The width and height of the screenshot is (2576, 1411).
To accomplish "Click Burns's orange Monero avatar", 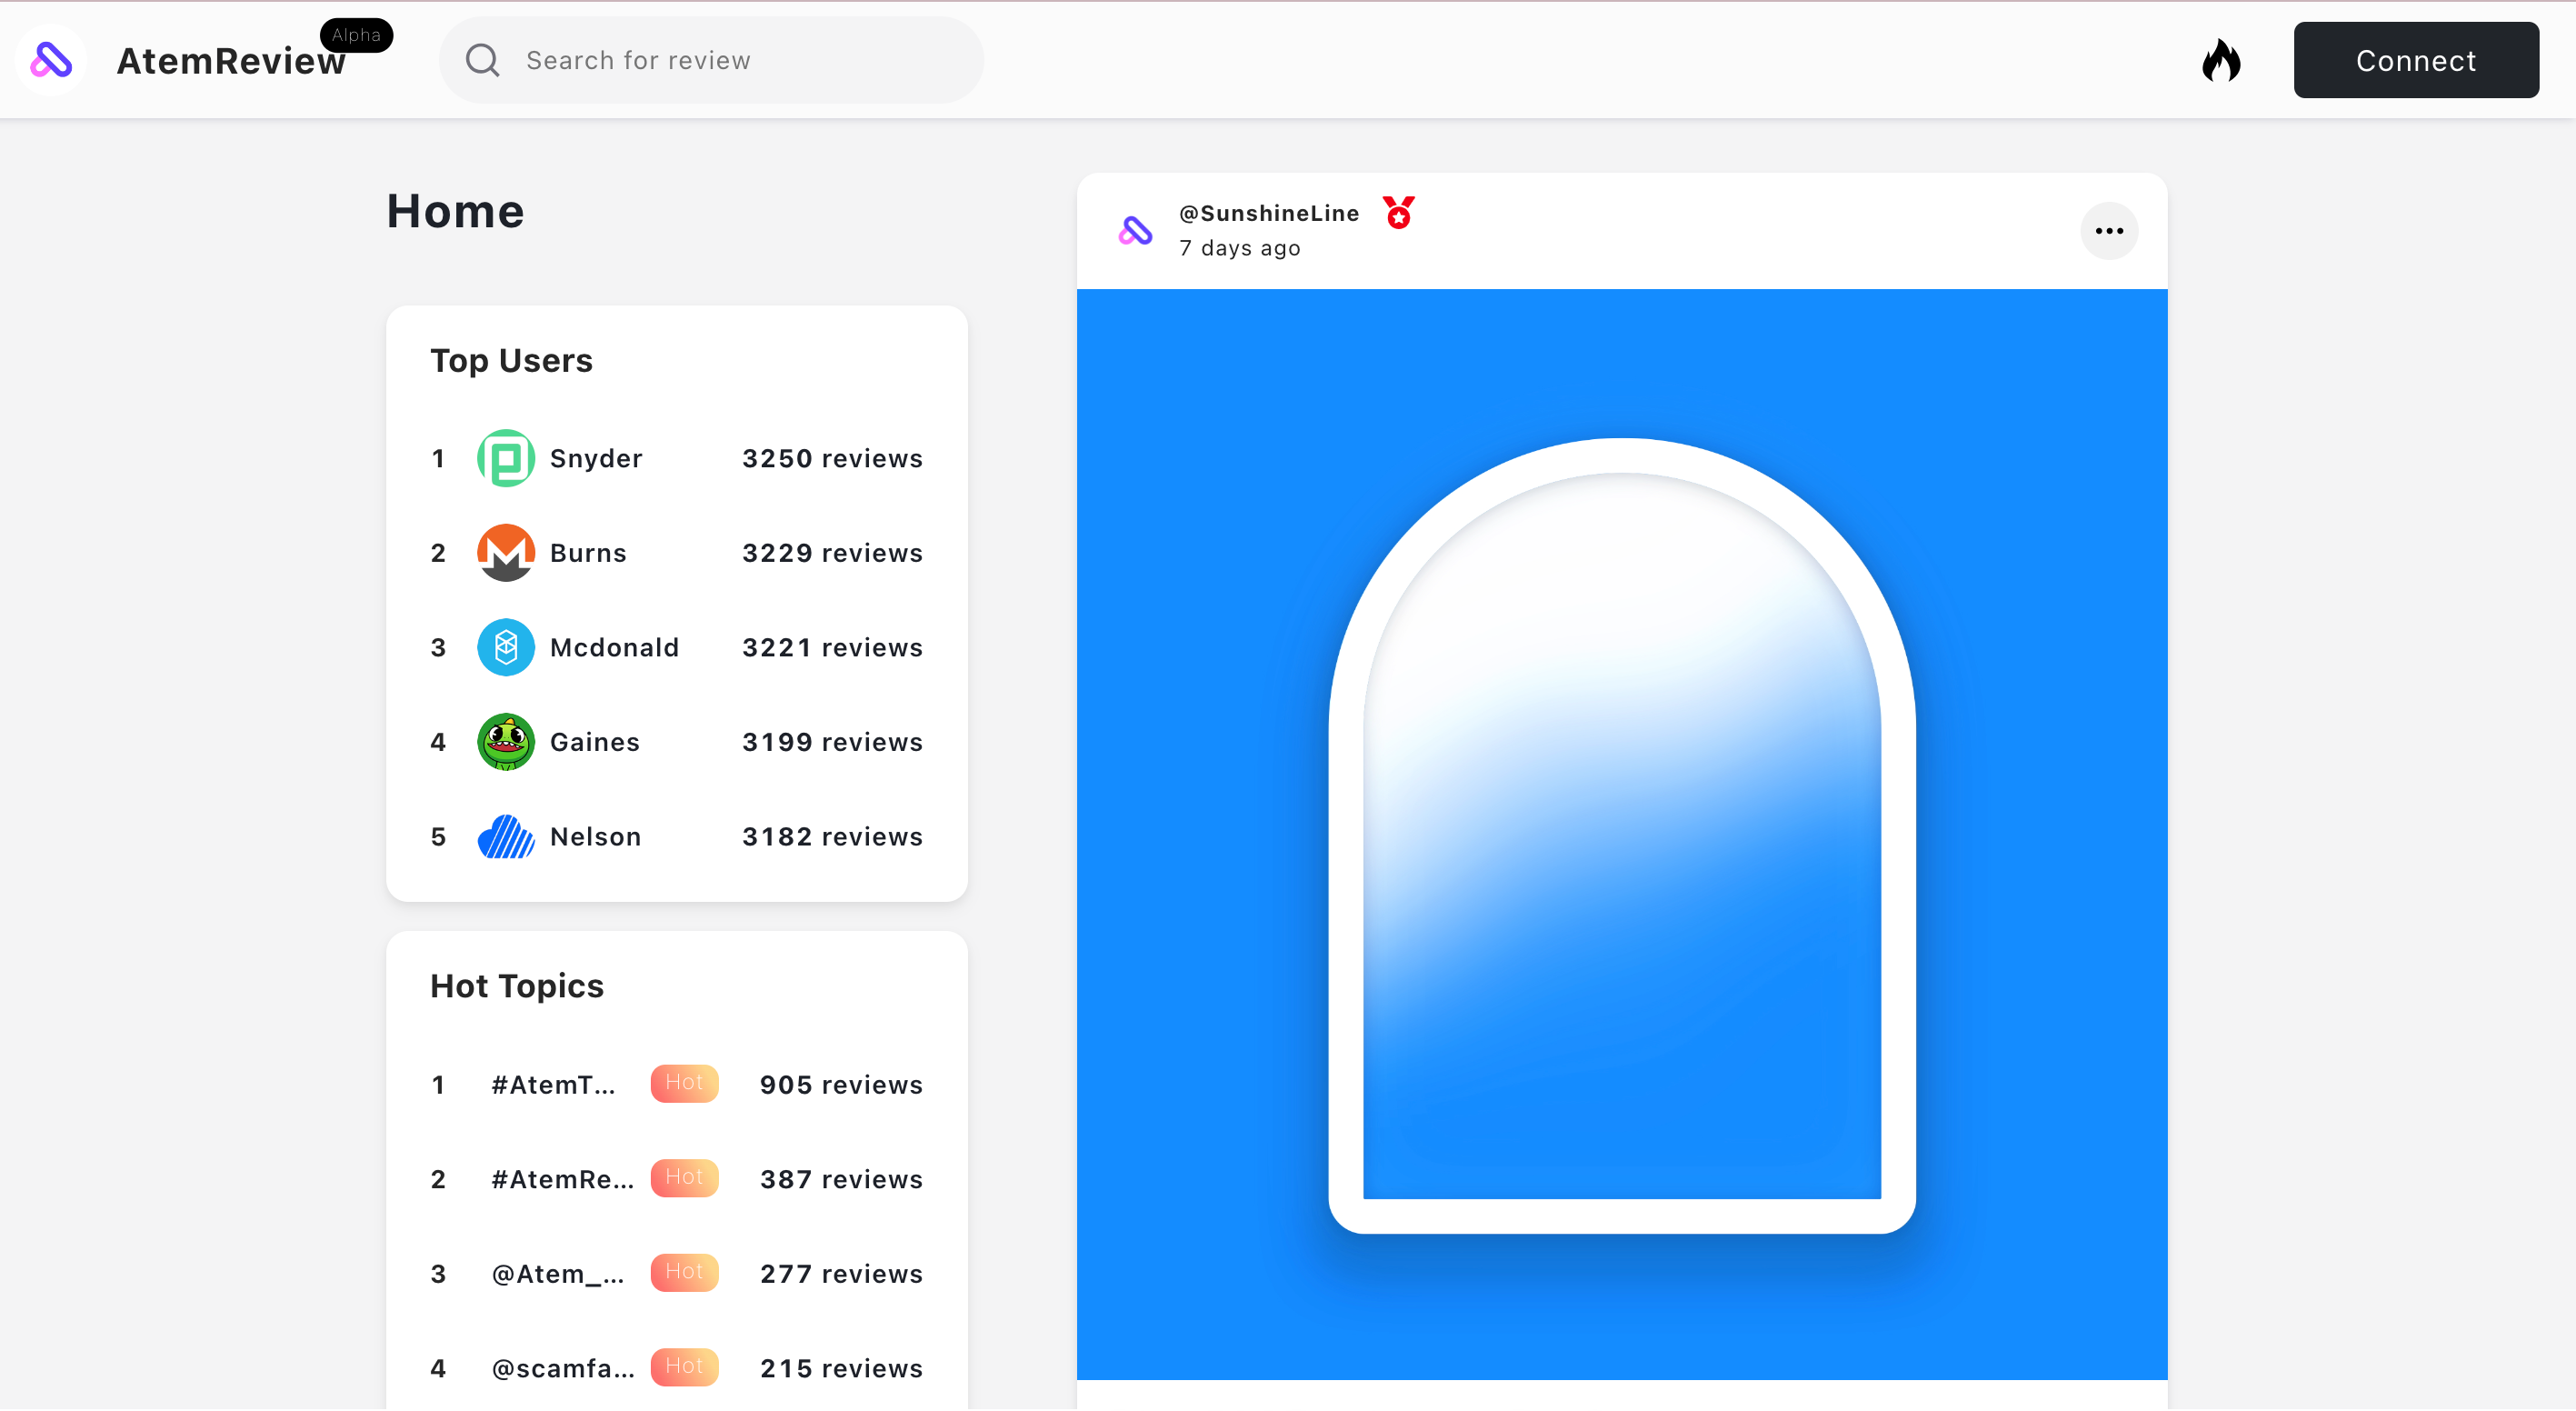I will click(x=506, y=553).
